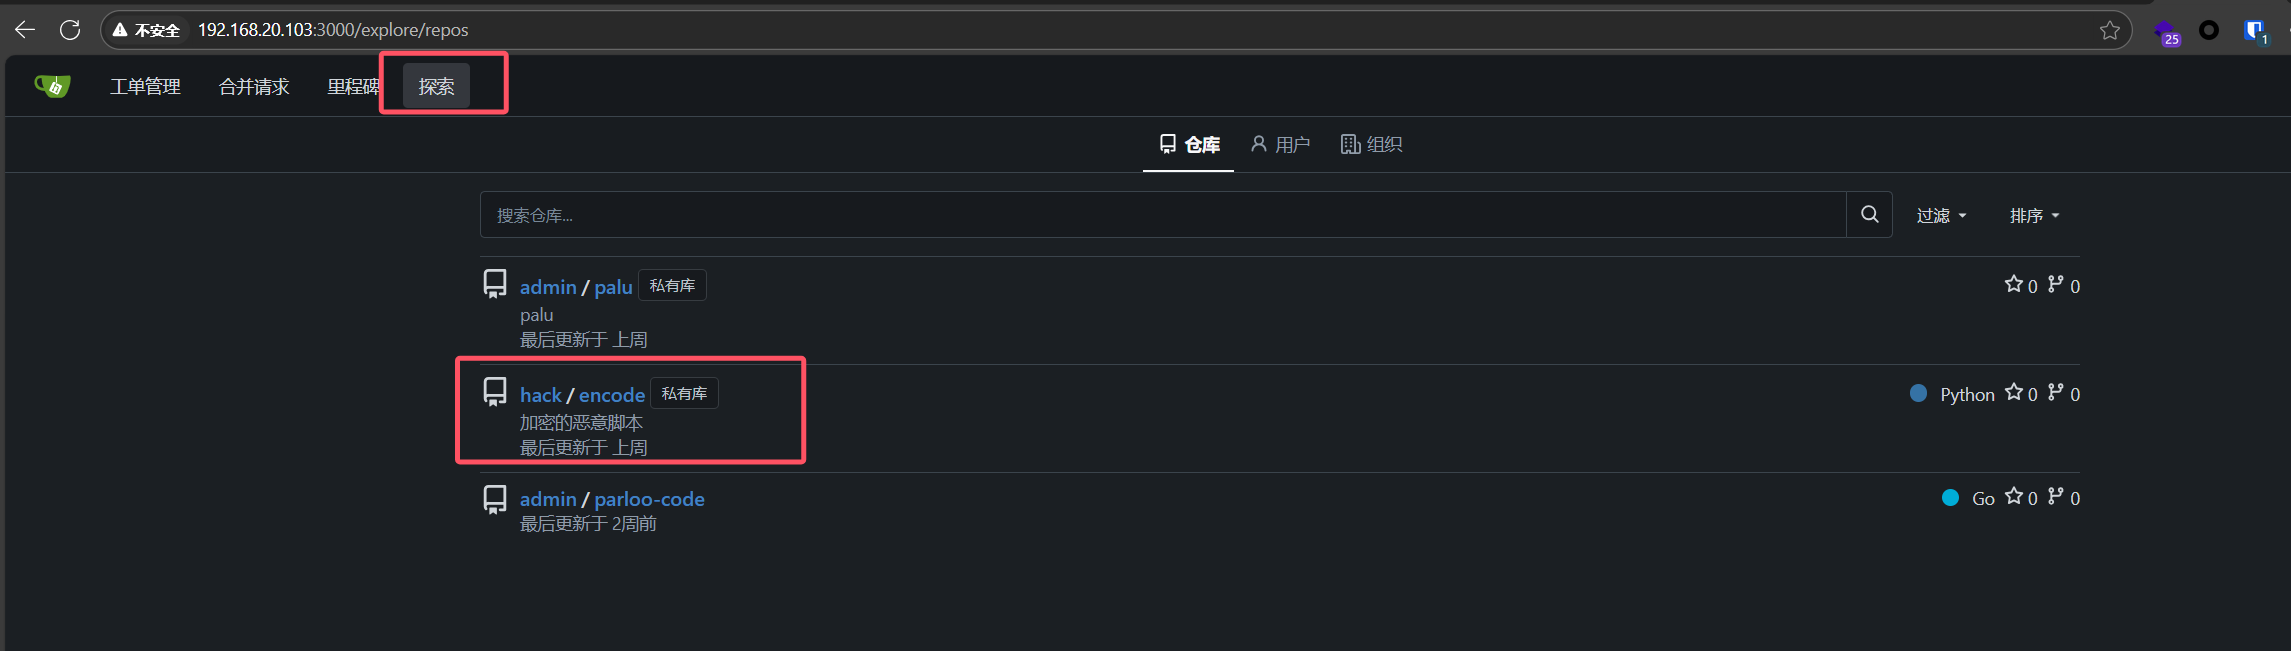The height and width of the screenshot is (651, 2291).
Task: Open the 排序 sort dropdown
Action: point(2034,215)
